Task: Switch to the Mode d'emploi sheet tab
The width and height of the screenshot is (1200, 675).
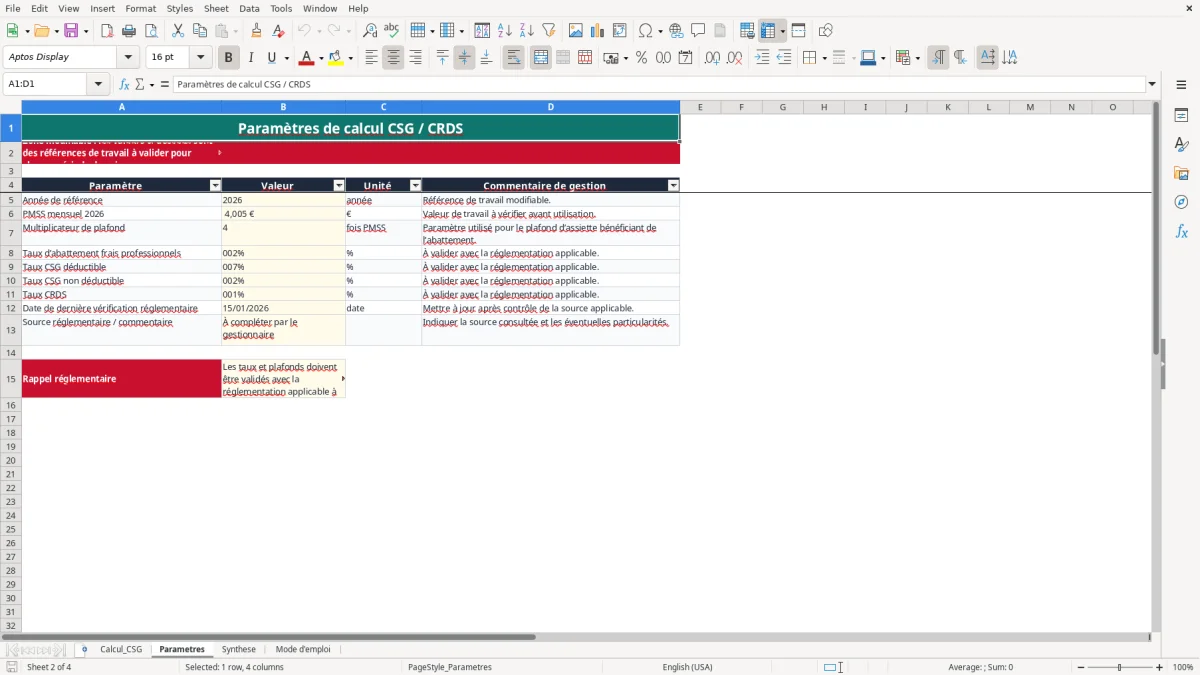Action: coord(303,650)
